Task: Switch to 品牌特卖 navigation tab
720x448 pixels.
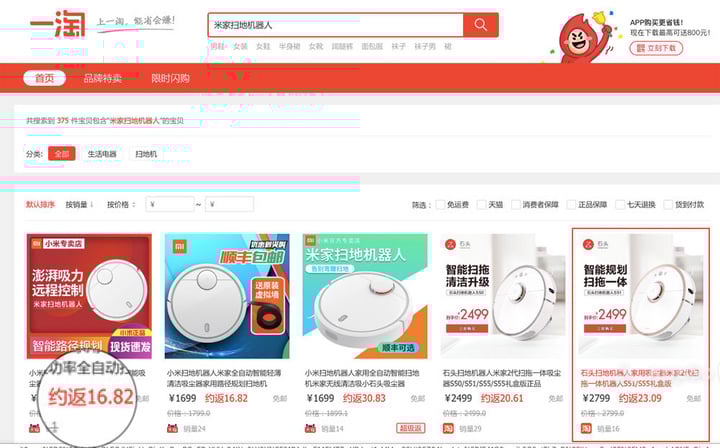Action: [102, 78]
